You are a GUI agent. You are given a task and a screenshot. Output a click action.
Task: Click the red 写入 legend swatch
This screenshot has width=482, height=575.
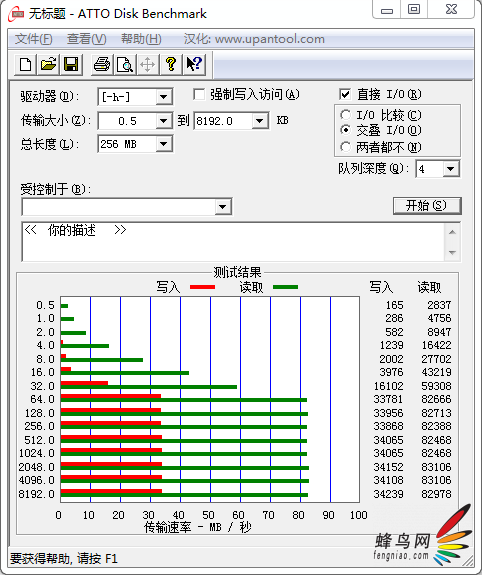[x=202, y=287]
